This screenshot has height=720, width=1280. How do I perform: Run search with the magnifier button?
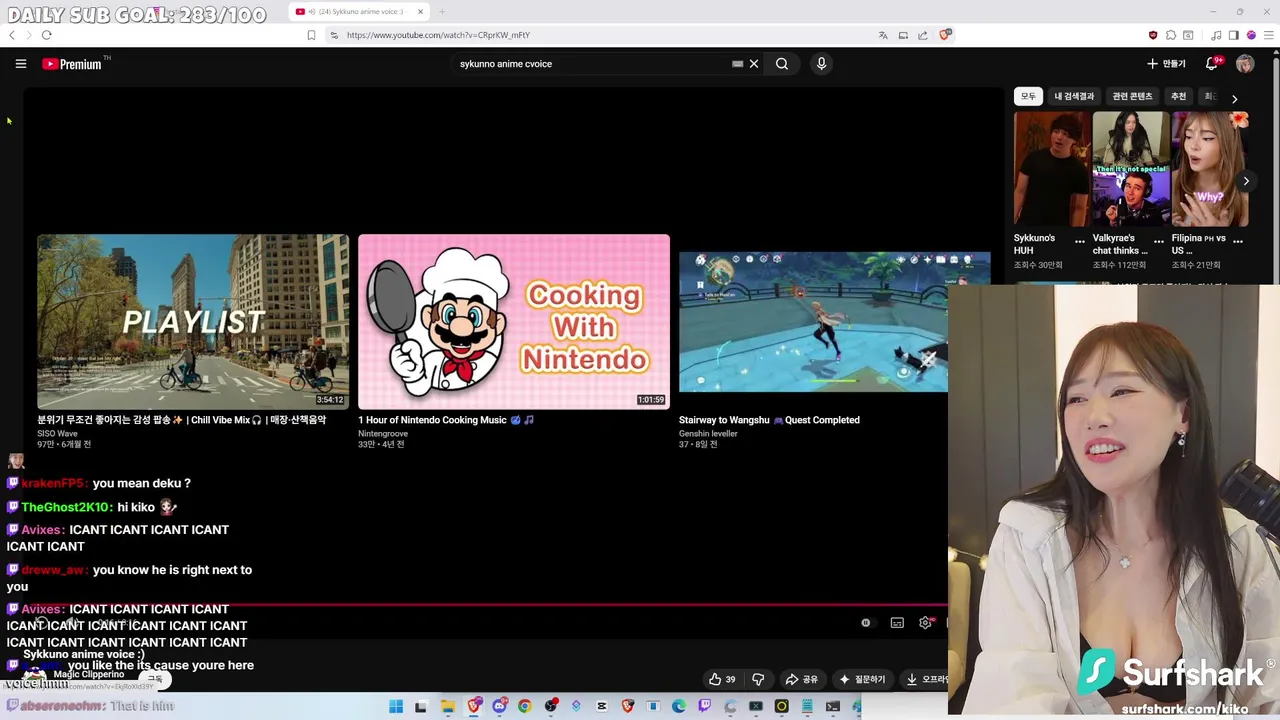tap(782, 64)
